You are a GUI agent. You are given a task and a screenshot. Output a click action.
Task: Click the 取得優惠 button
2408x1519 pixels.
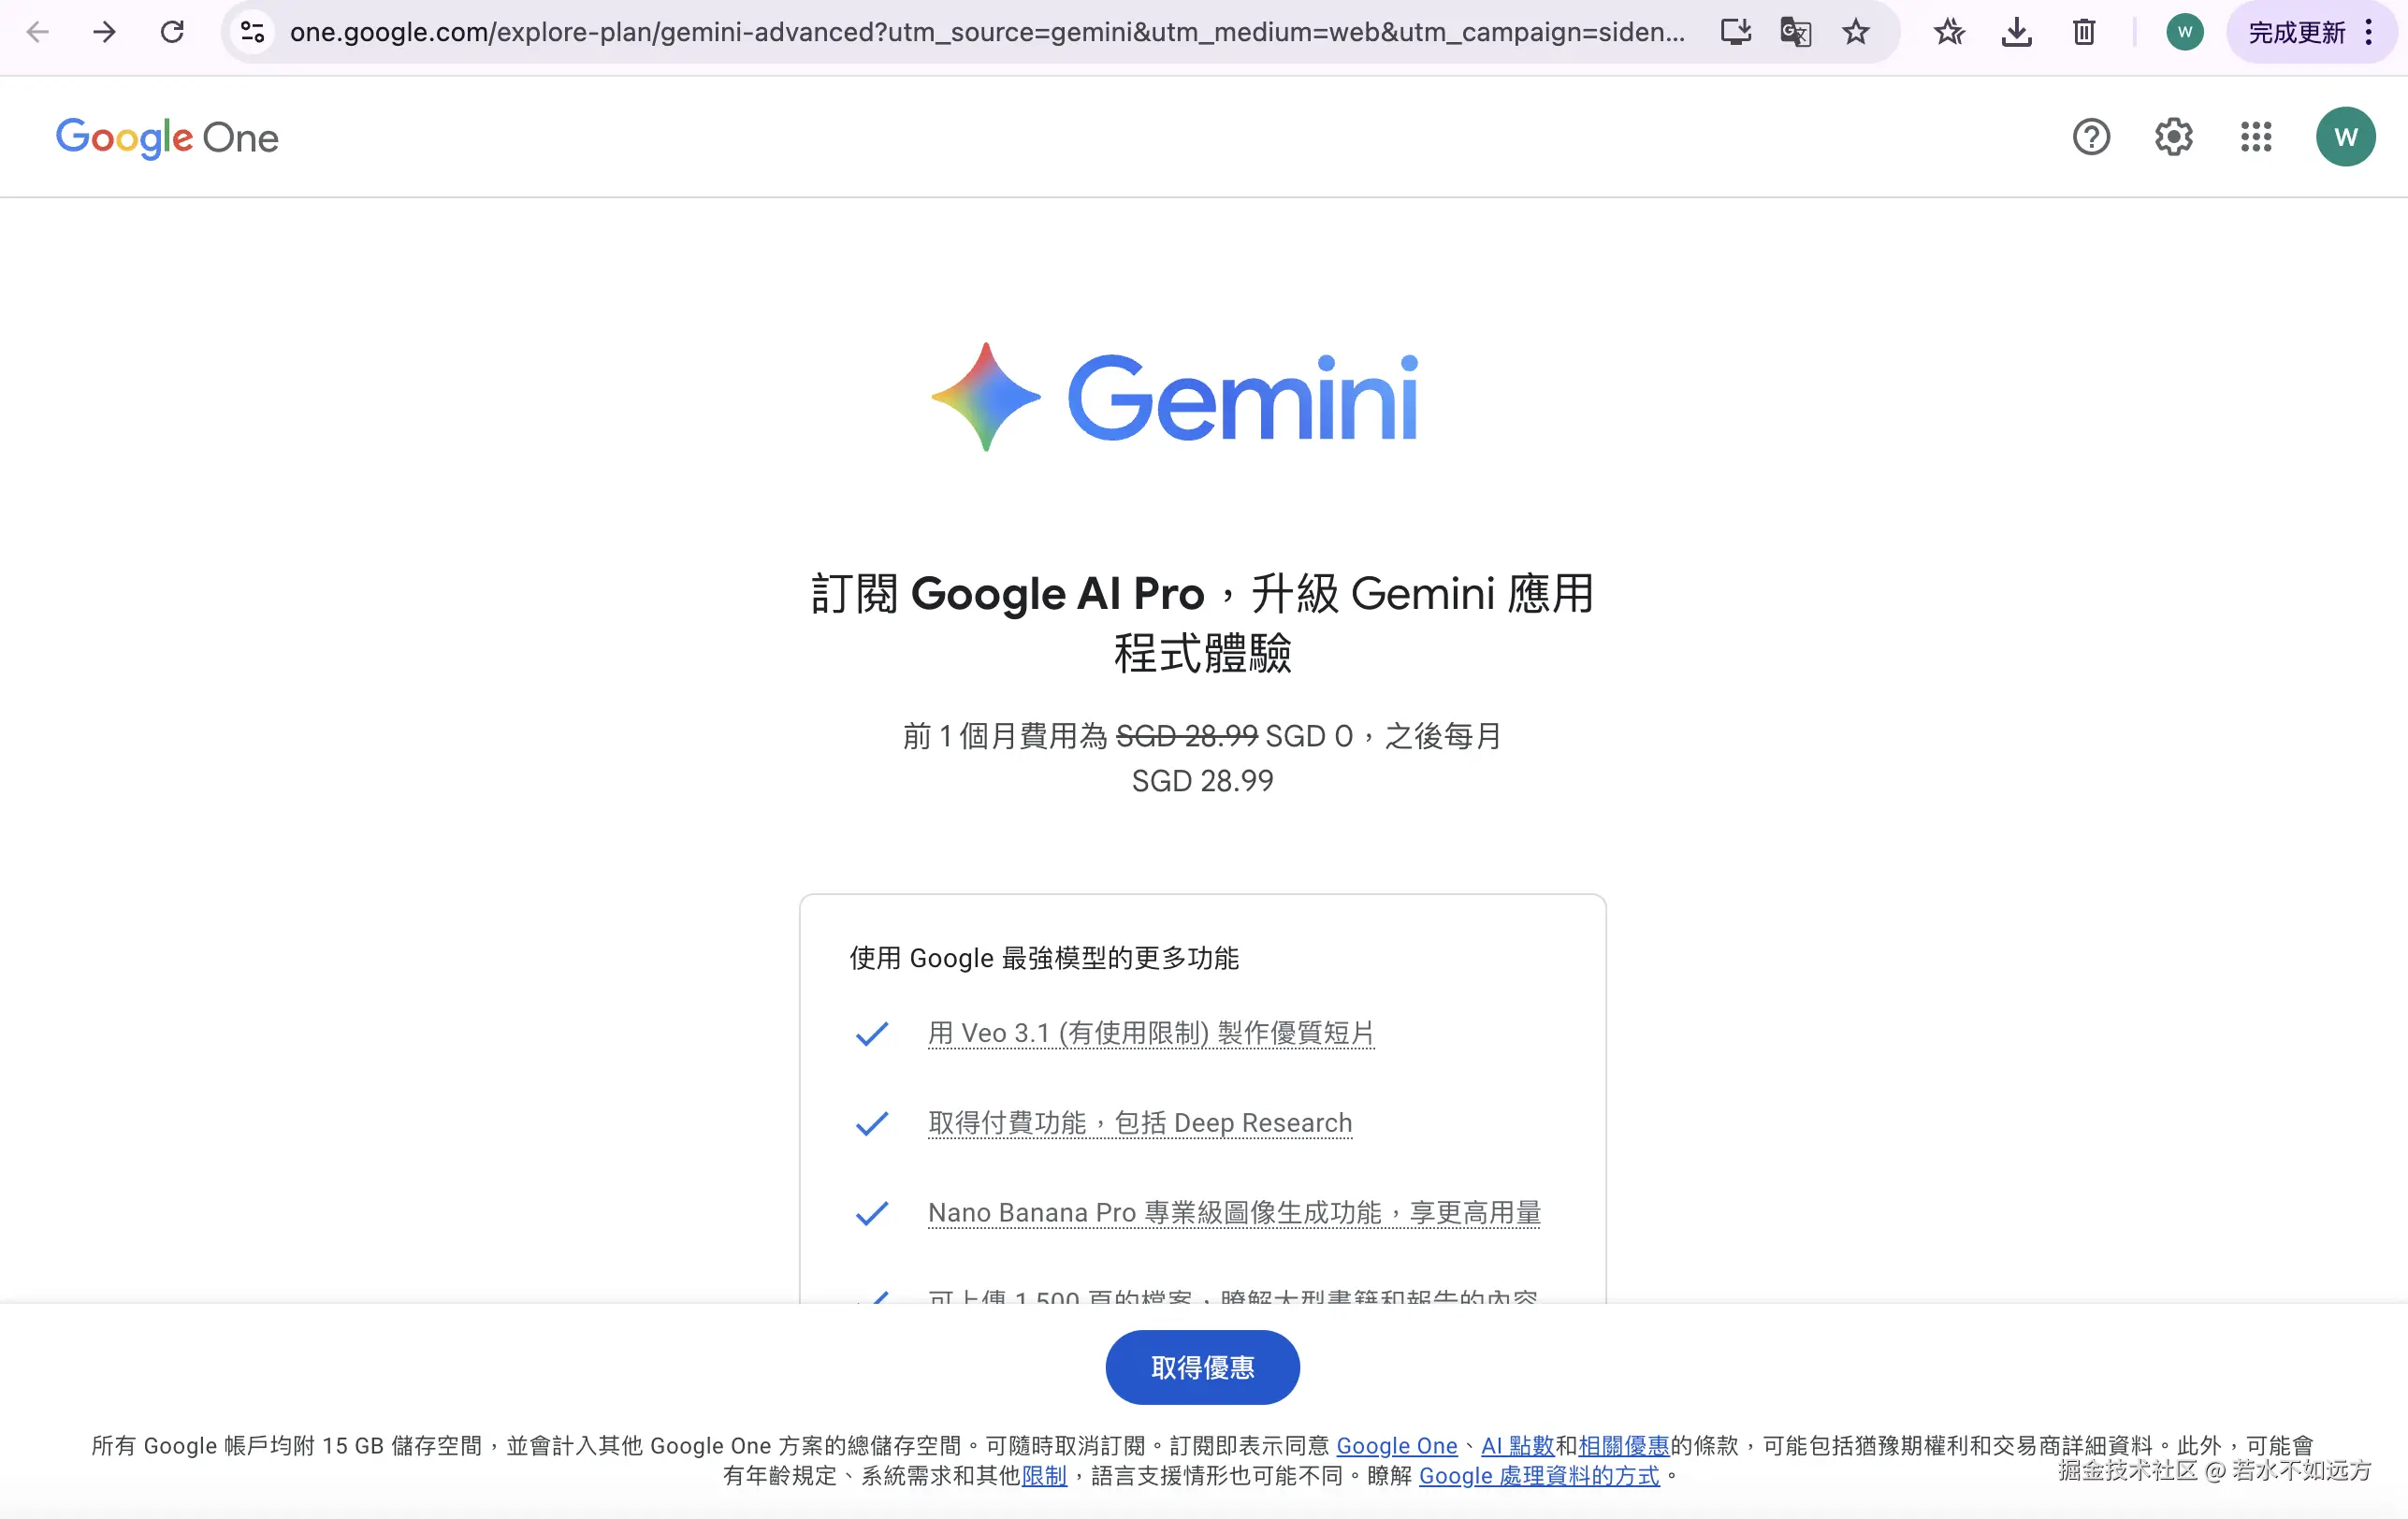click(x=1202, y=1367)
